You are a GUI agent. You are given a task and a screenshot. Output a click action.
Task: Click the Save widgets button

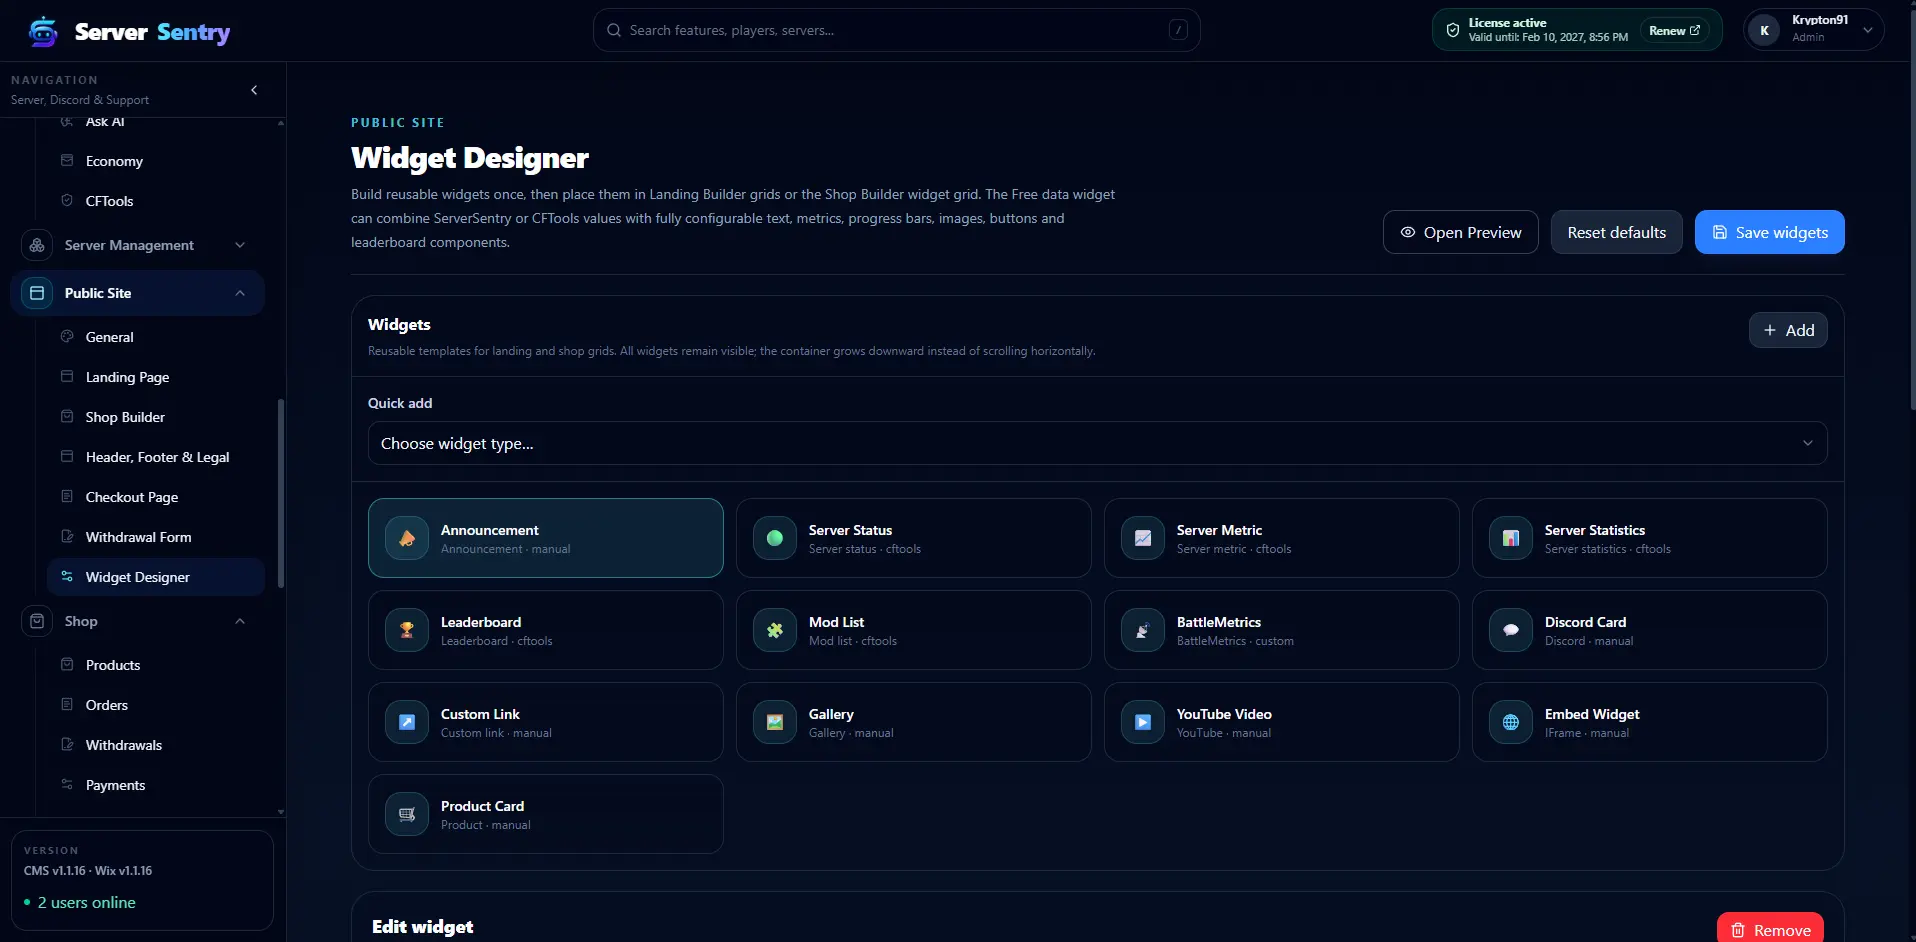pyautogui.click(x=1769, y=232)
